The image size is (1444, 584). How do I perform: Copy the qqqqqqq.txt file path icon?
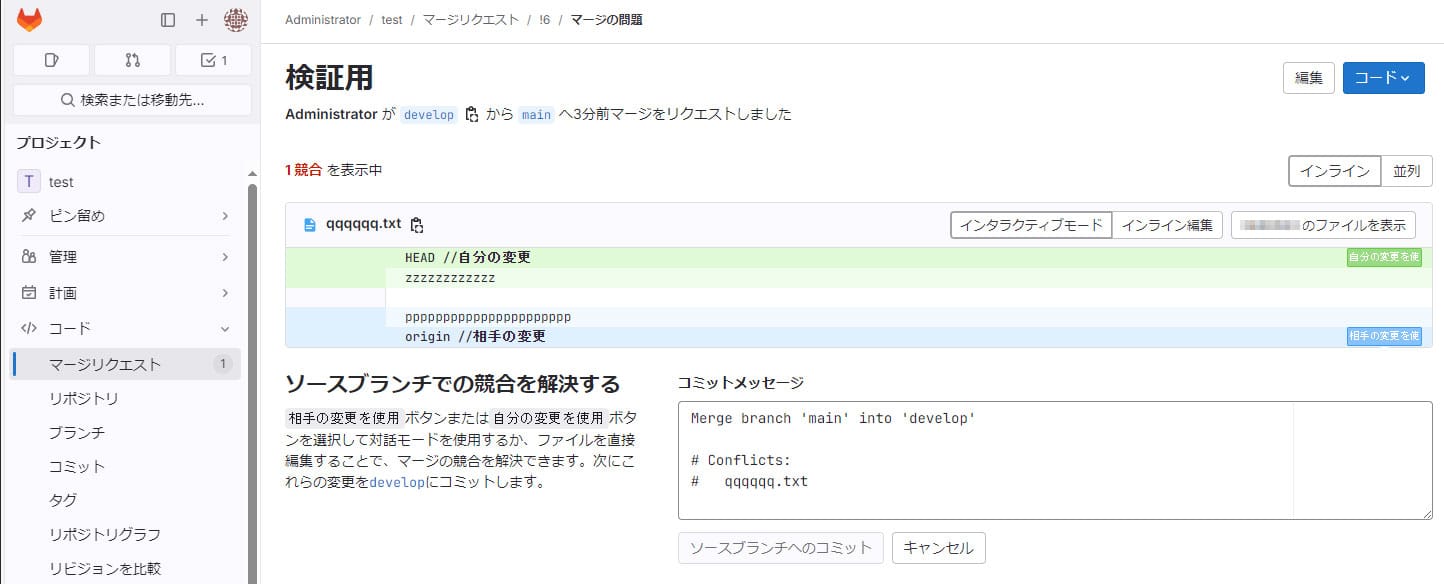point(417,224)
